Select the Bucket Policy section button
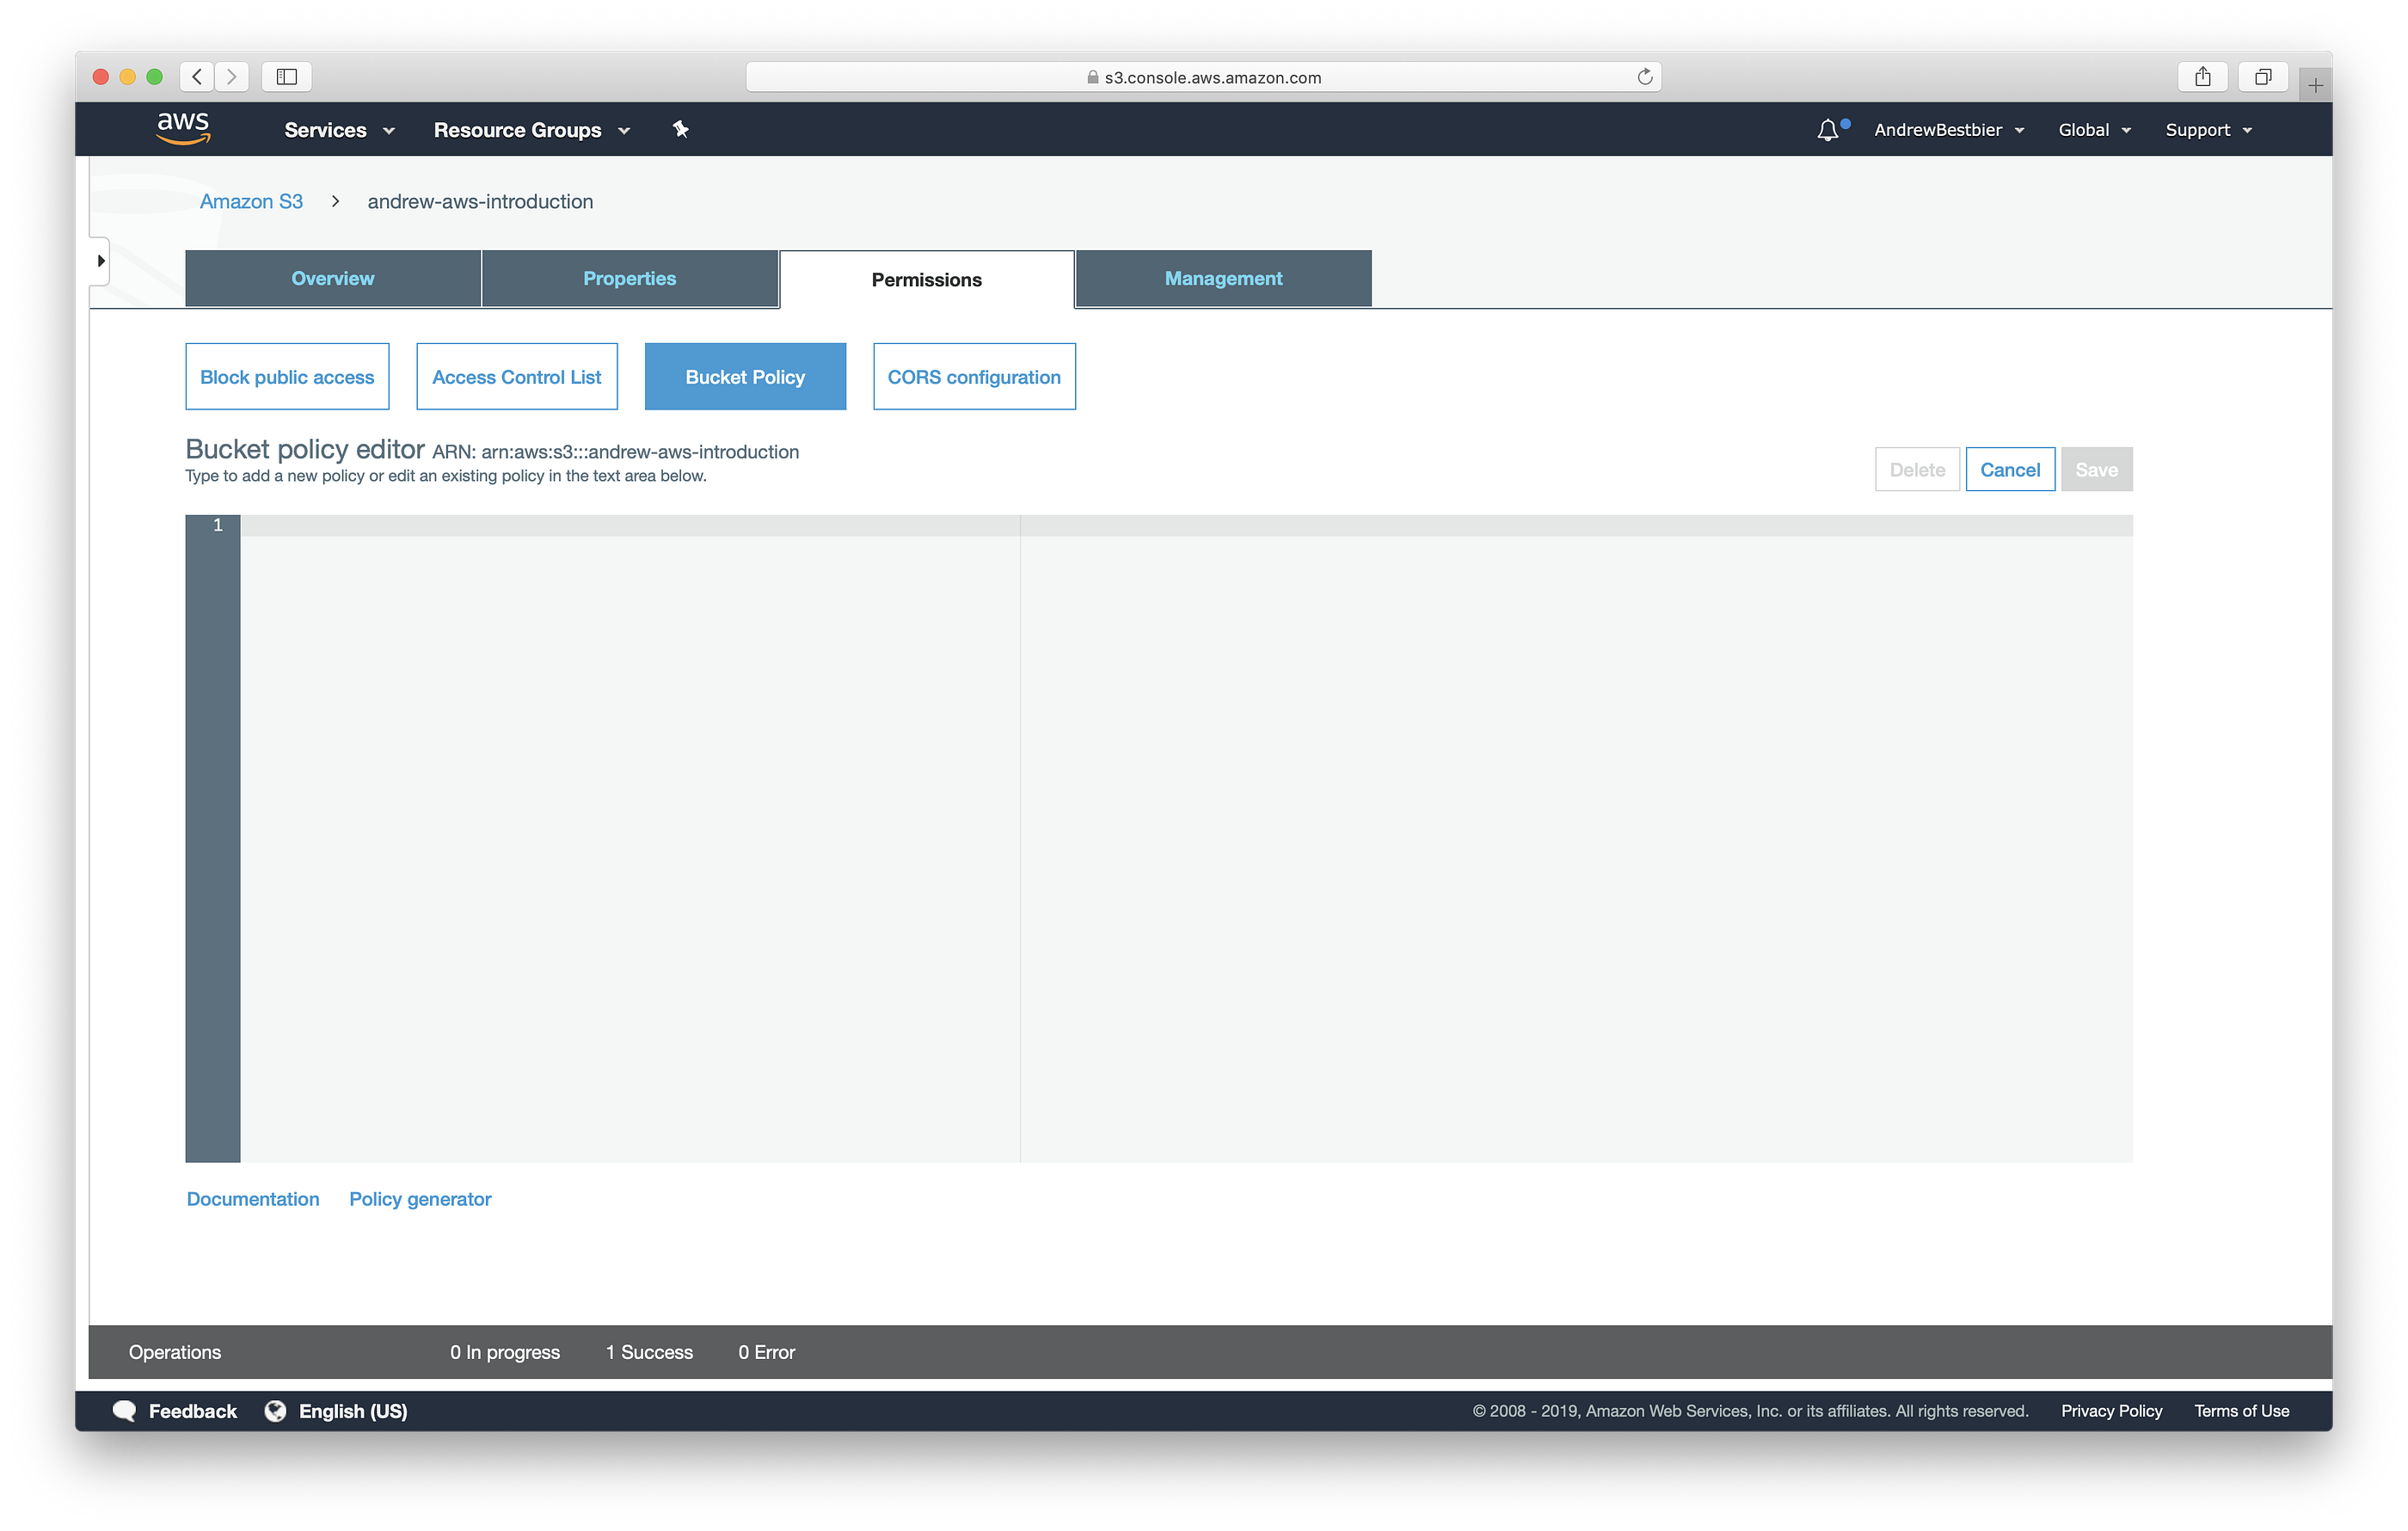This screenshot has width=2408, height=1531. coord(745,376)
